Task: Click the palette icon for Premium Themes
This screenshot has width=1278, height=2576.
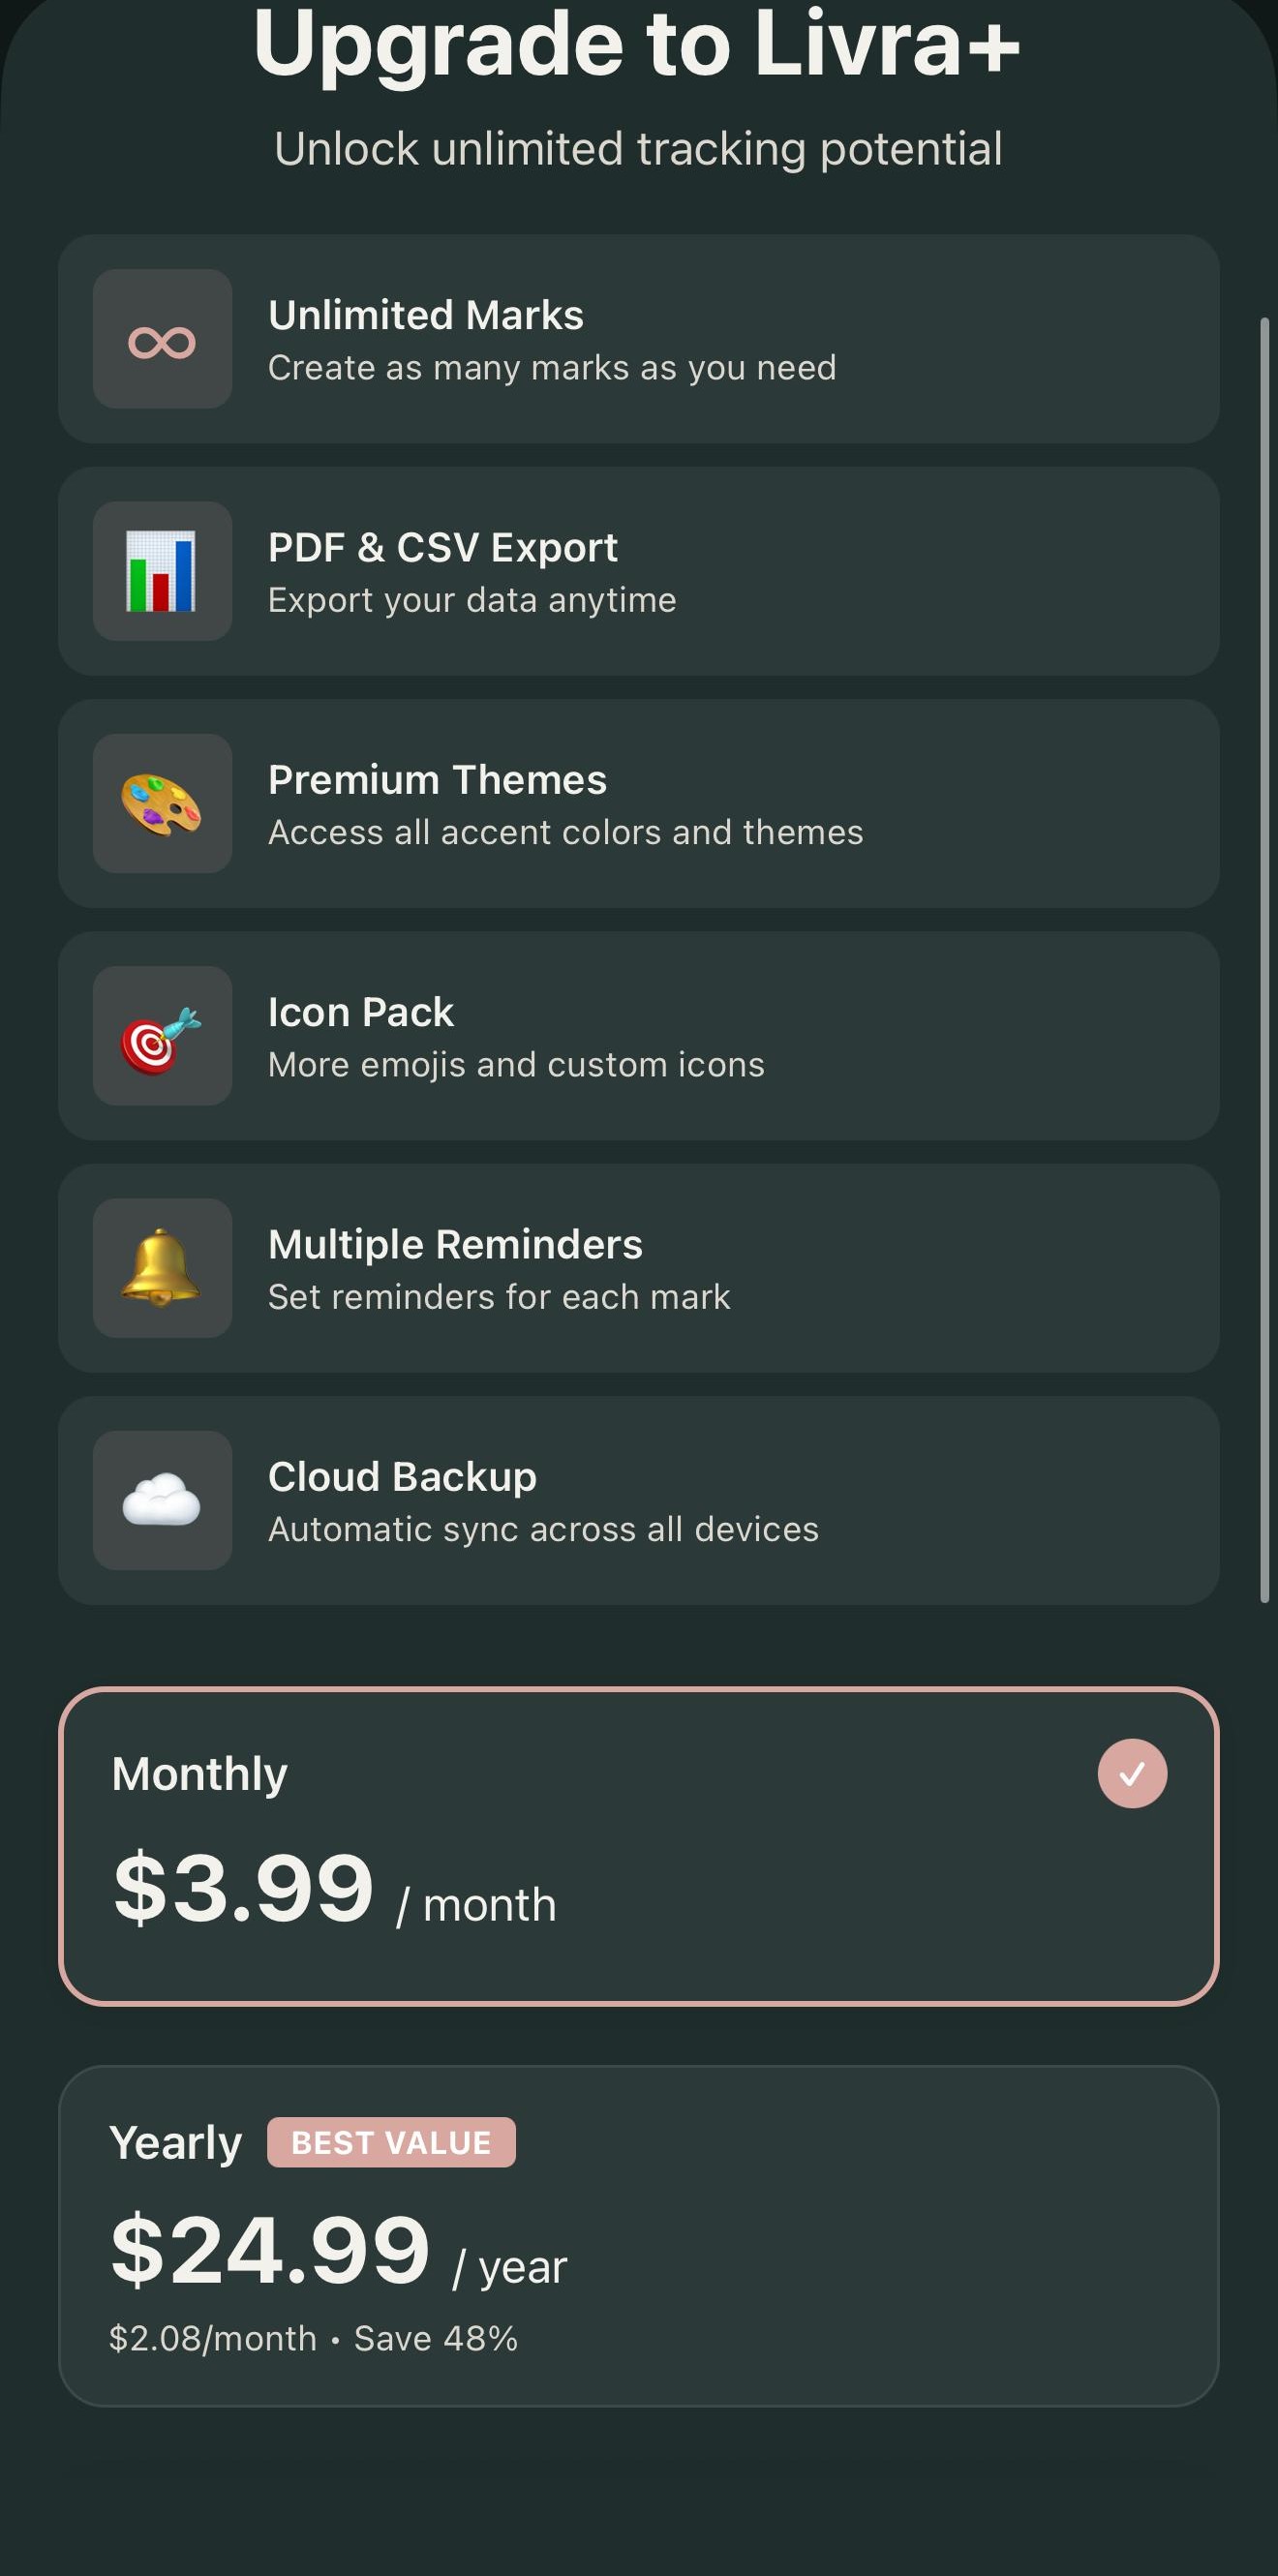Action: click(162, 804)
